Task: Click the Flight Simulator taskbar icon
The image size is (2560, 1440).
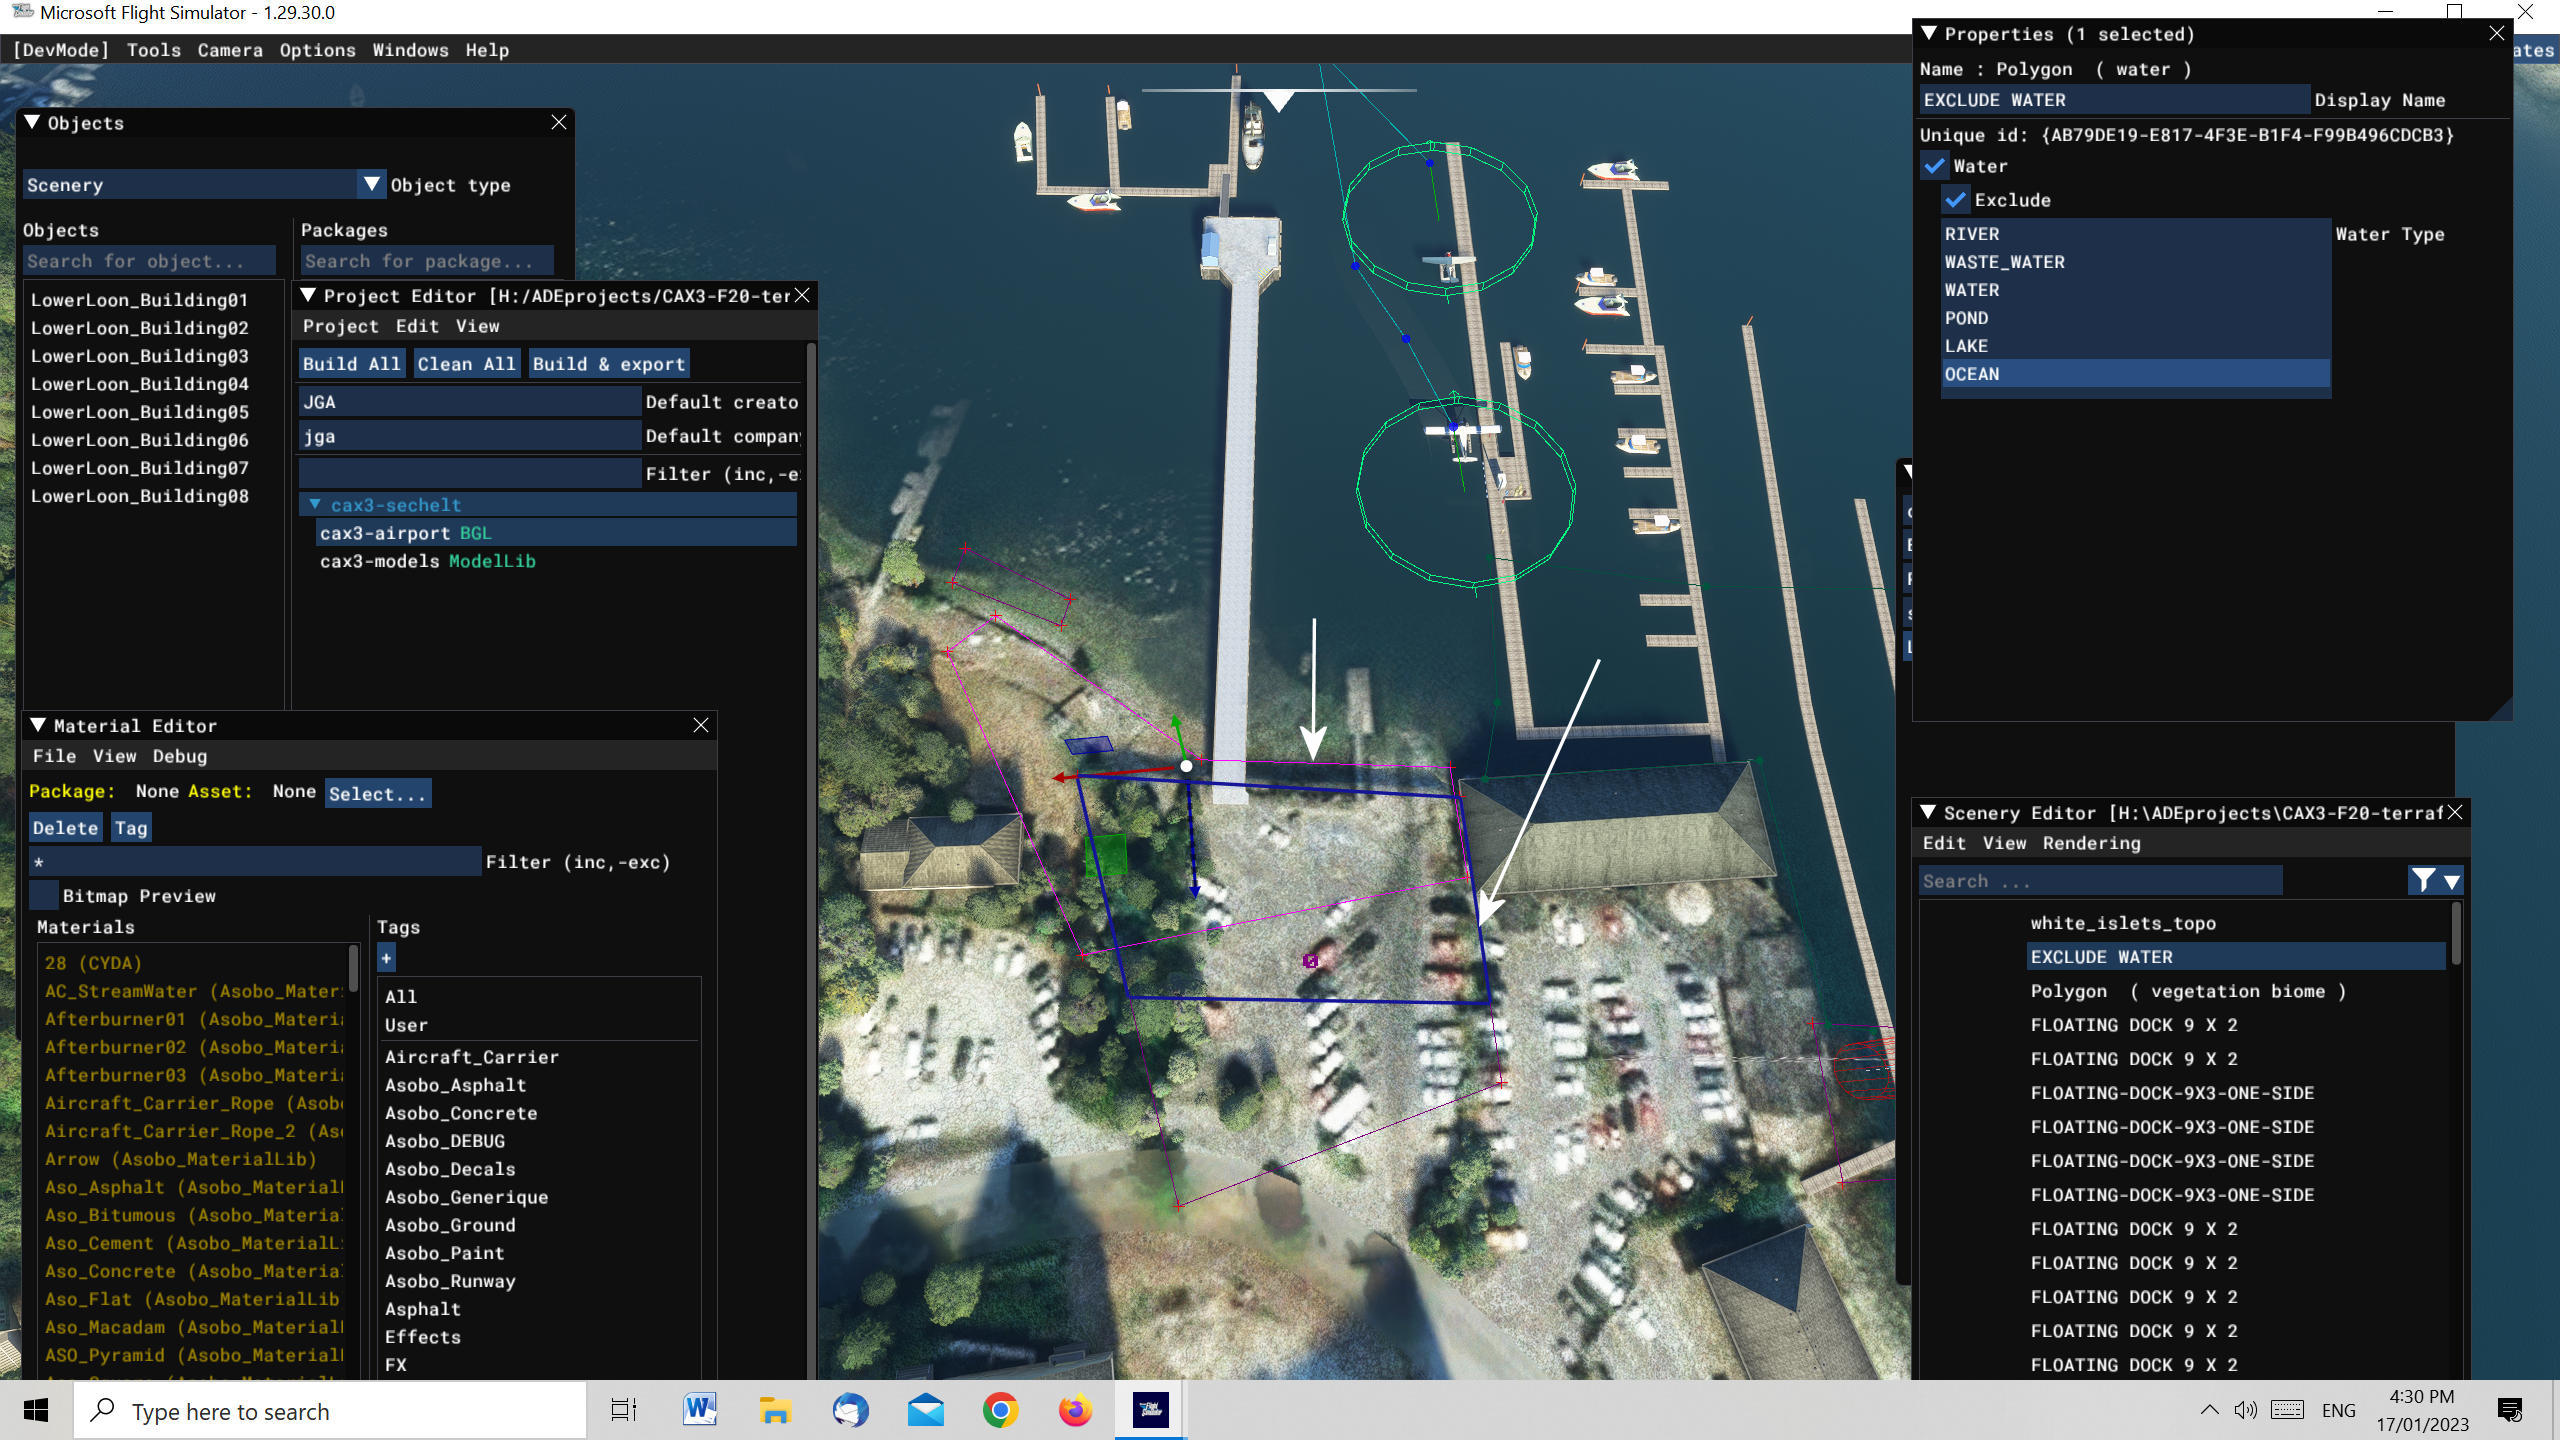Action: tap(1151, 1410)
